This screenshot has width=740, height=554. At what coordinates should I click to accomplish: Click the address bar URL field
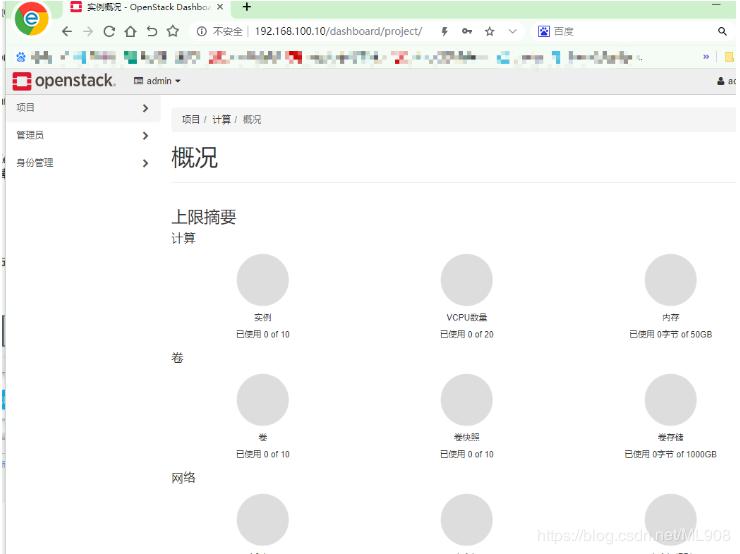339,32
